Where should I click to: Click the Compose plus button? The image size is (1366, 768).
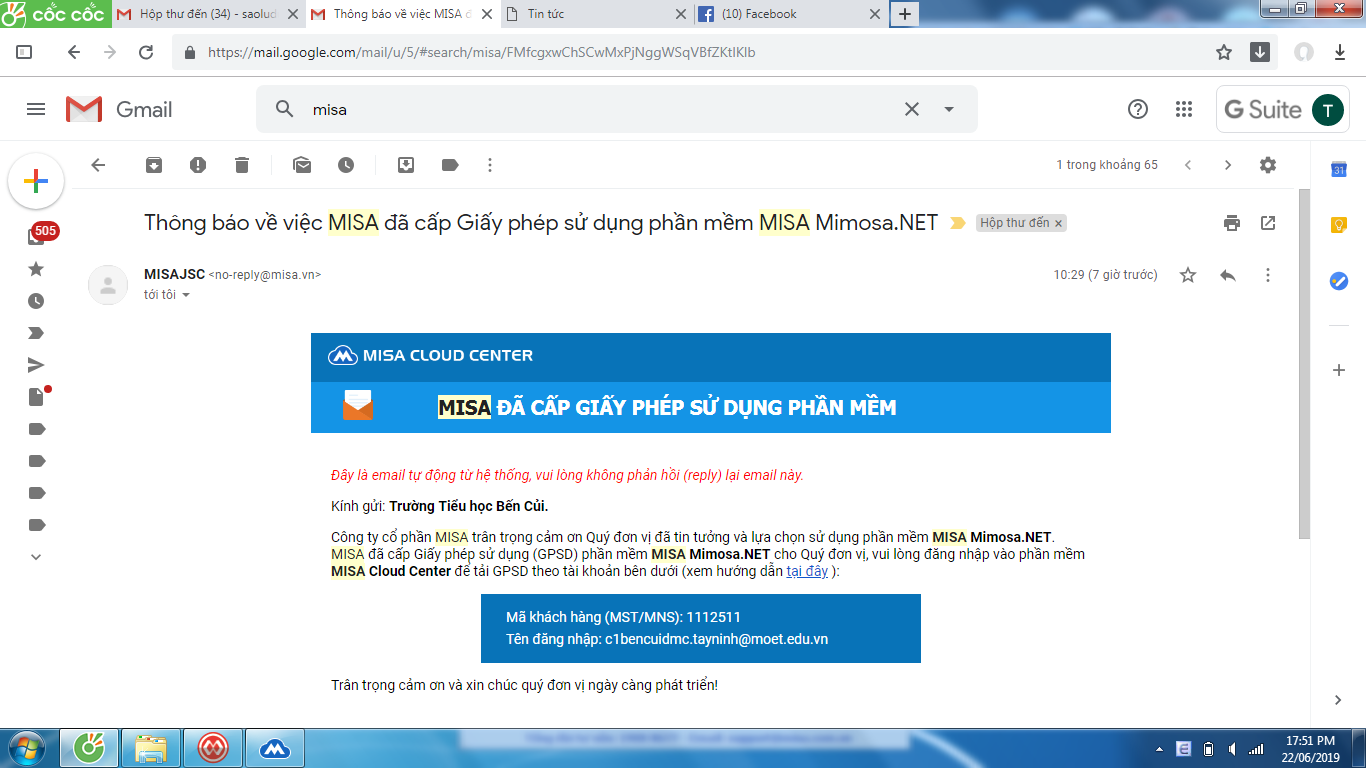tap(36, 181)
